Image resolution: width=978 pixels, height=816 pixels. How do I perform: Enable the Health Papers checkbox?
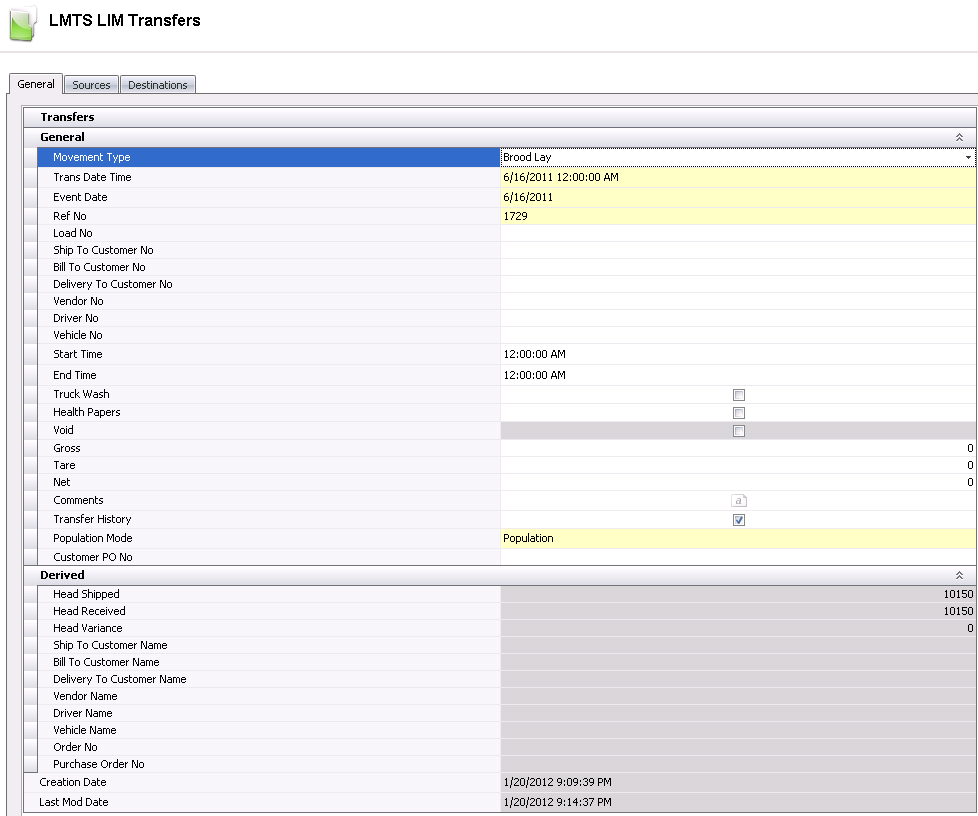tap(739, 413)
